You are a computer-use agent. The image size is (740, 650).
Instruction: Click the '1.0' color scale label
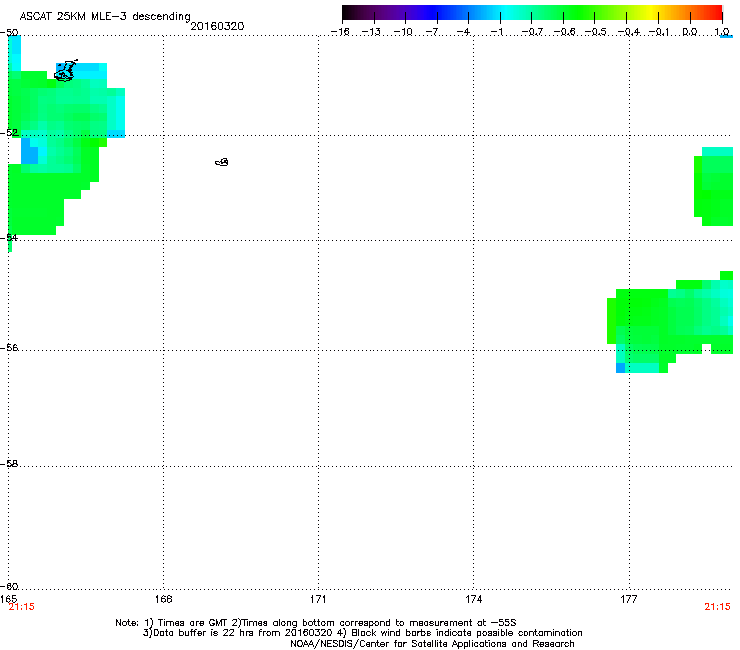coord(722,32)
